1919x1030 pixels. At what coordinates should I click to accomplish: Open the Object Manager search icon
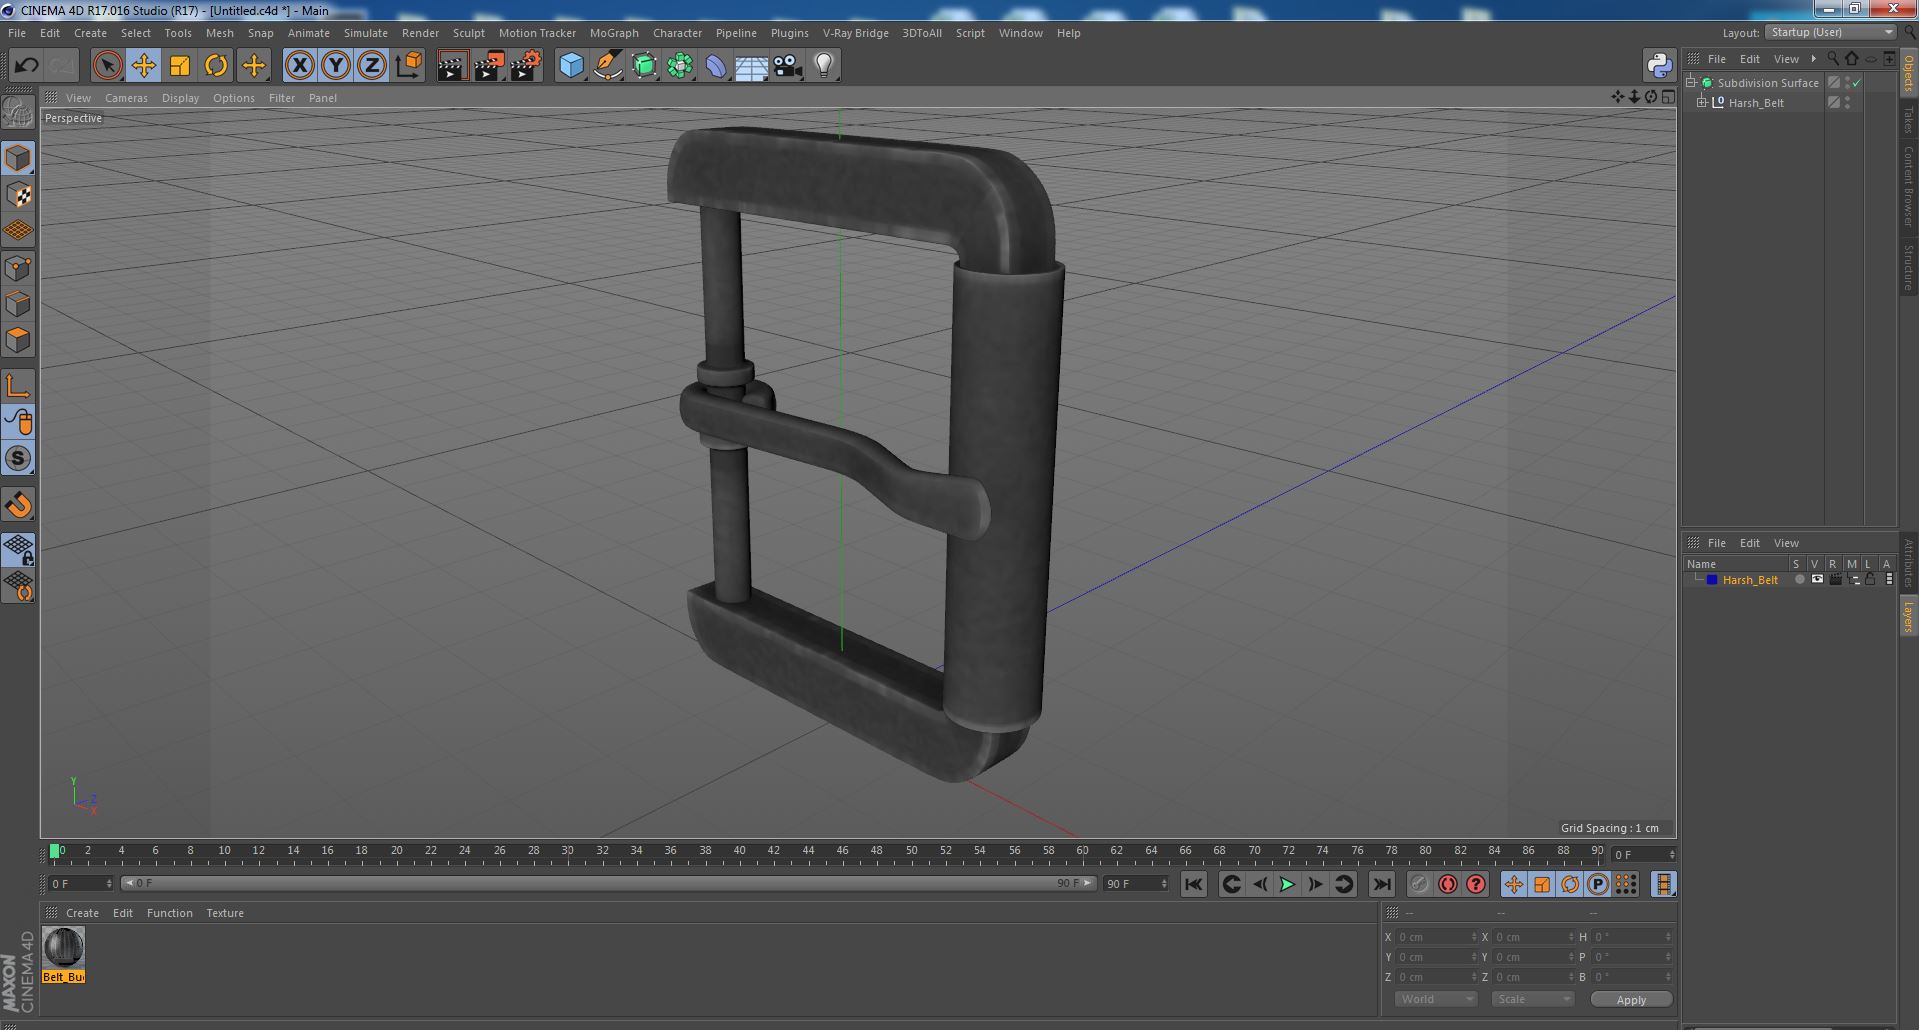pyautogui.click(x=1833, y=59)
